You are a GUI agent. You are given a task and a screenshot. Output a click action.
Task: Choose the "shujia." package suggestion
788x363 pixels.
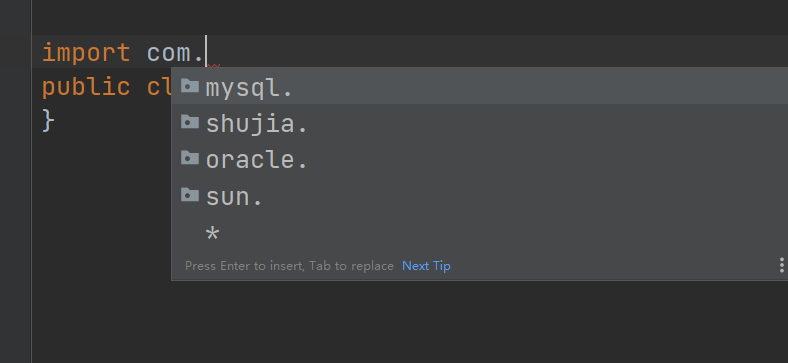tap(479, 122)
